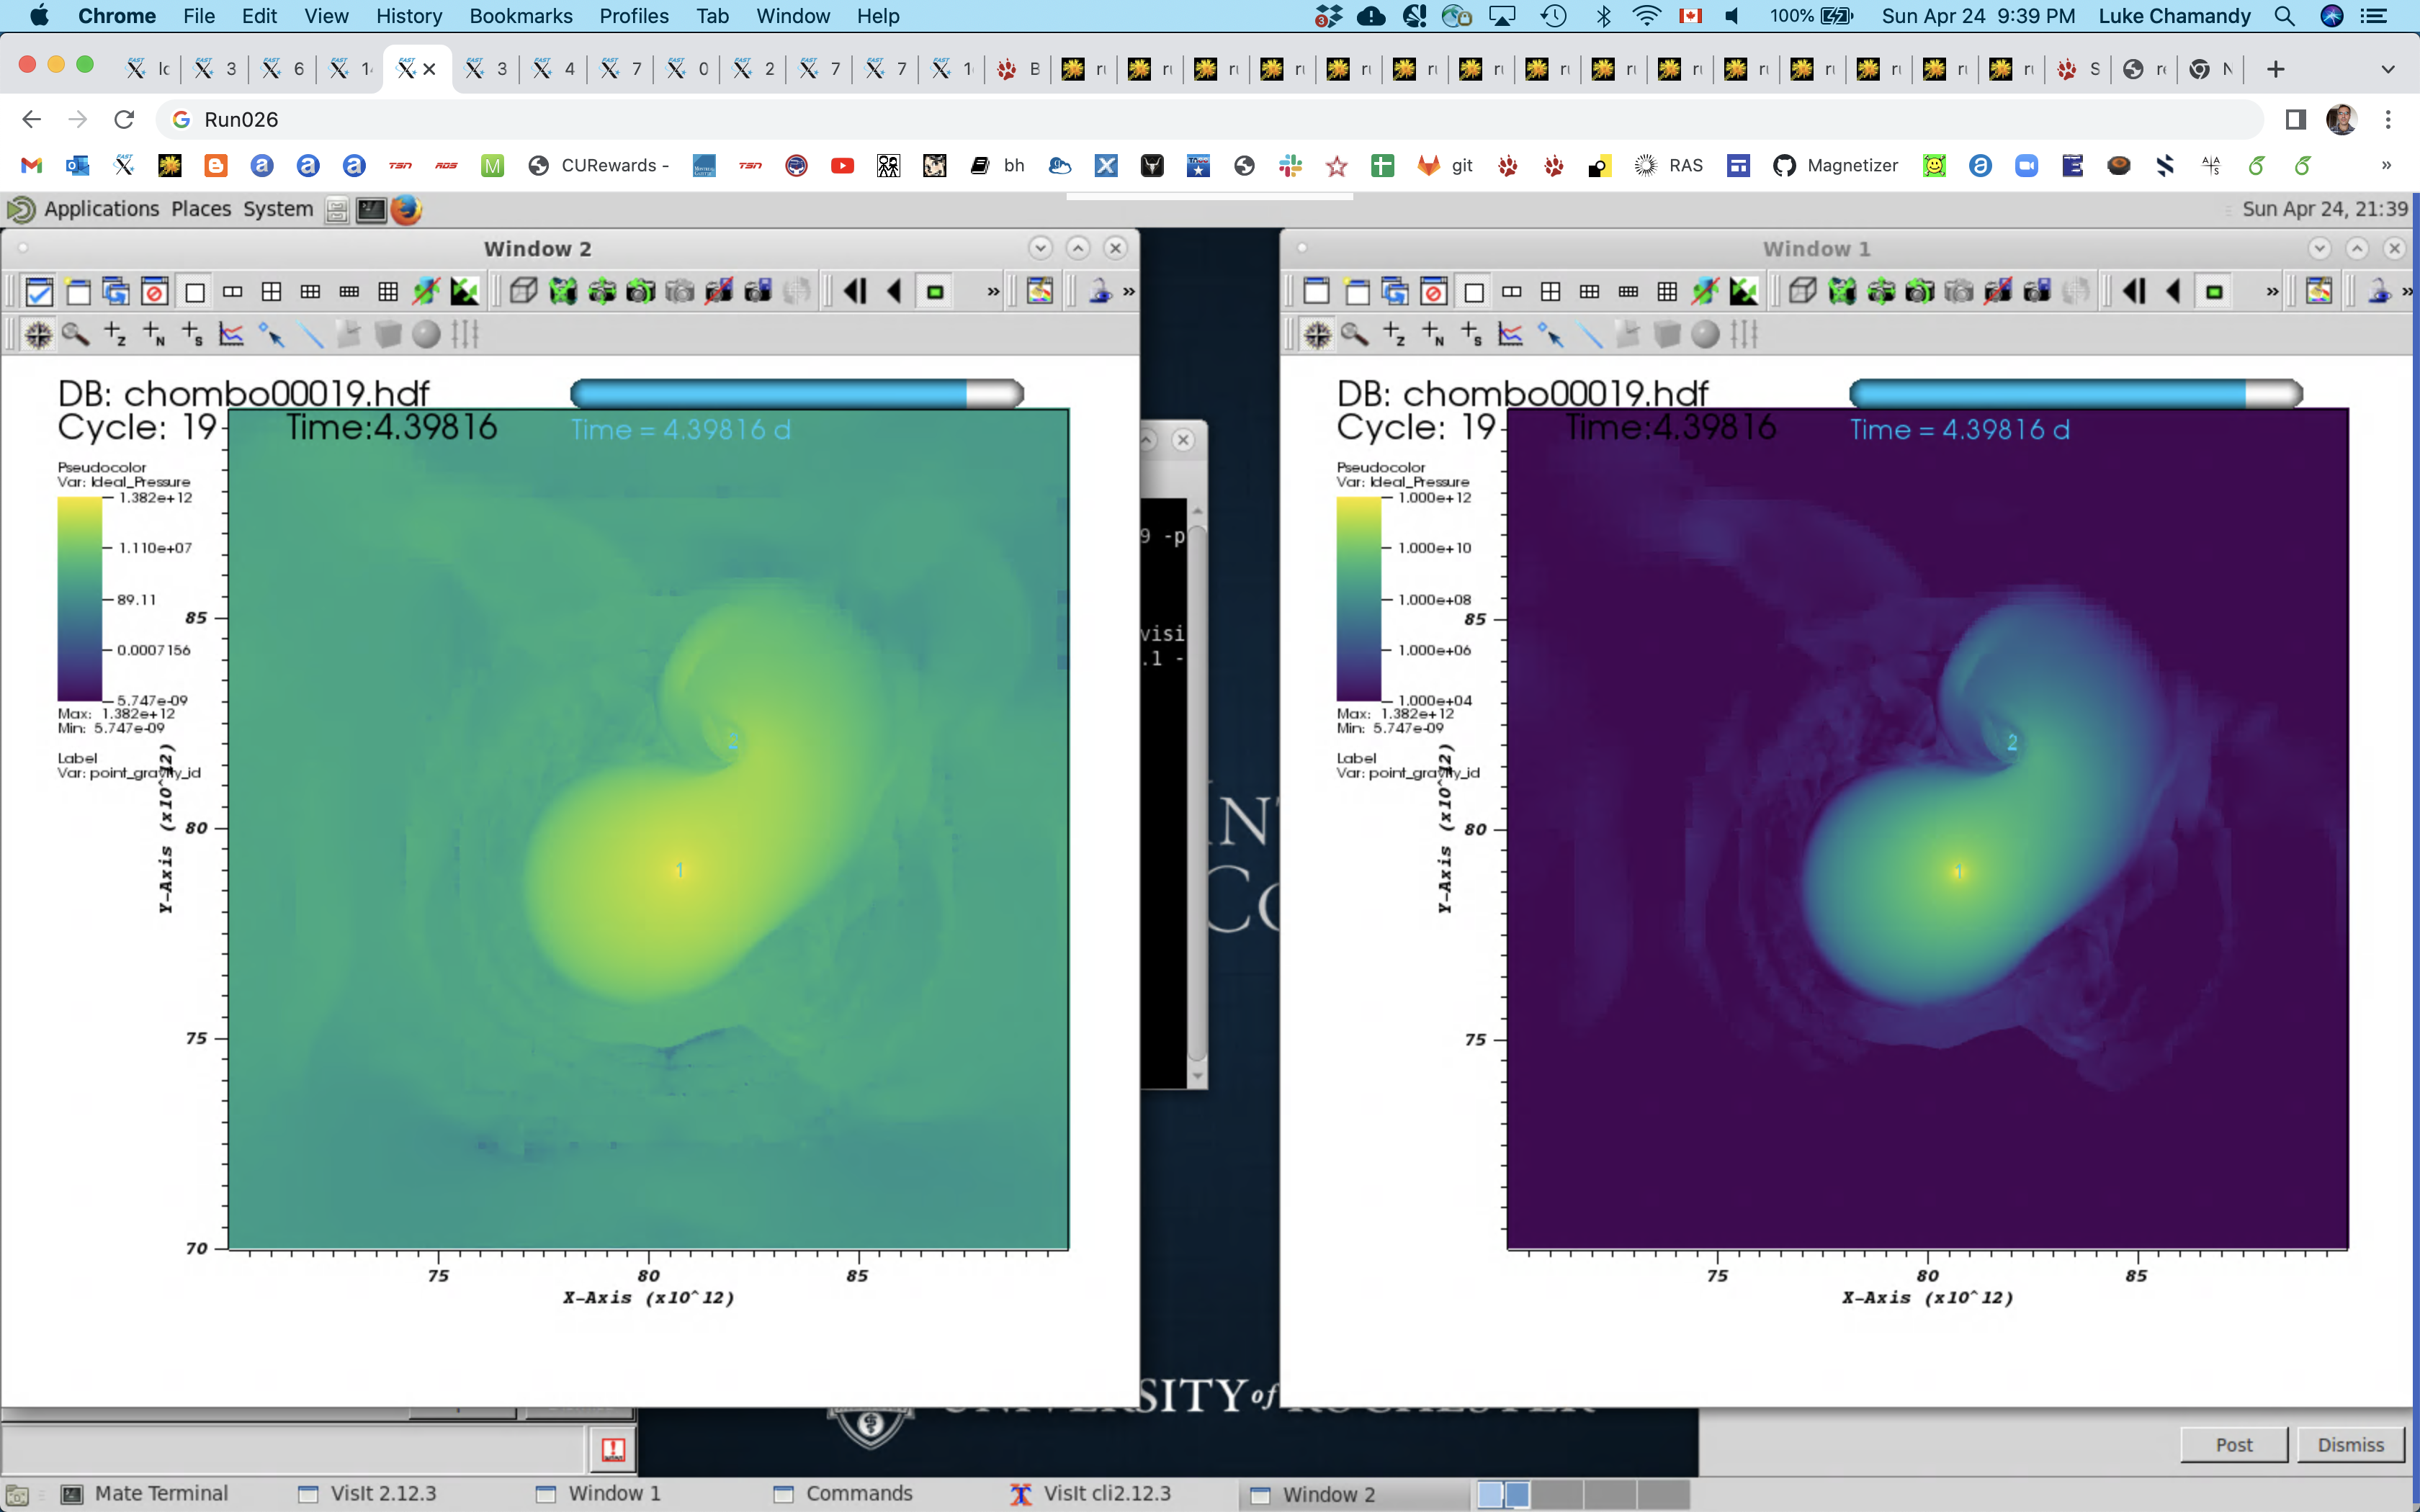Screen dimensions: 2420x1512
Task: Click the Firefox launcher in the MATE panel
Action: pos(406,209)
